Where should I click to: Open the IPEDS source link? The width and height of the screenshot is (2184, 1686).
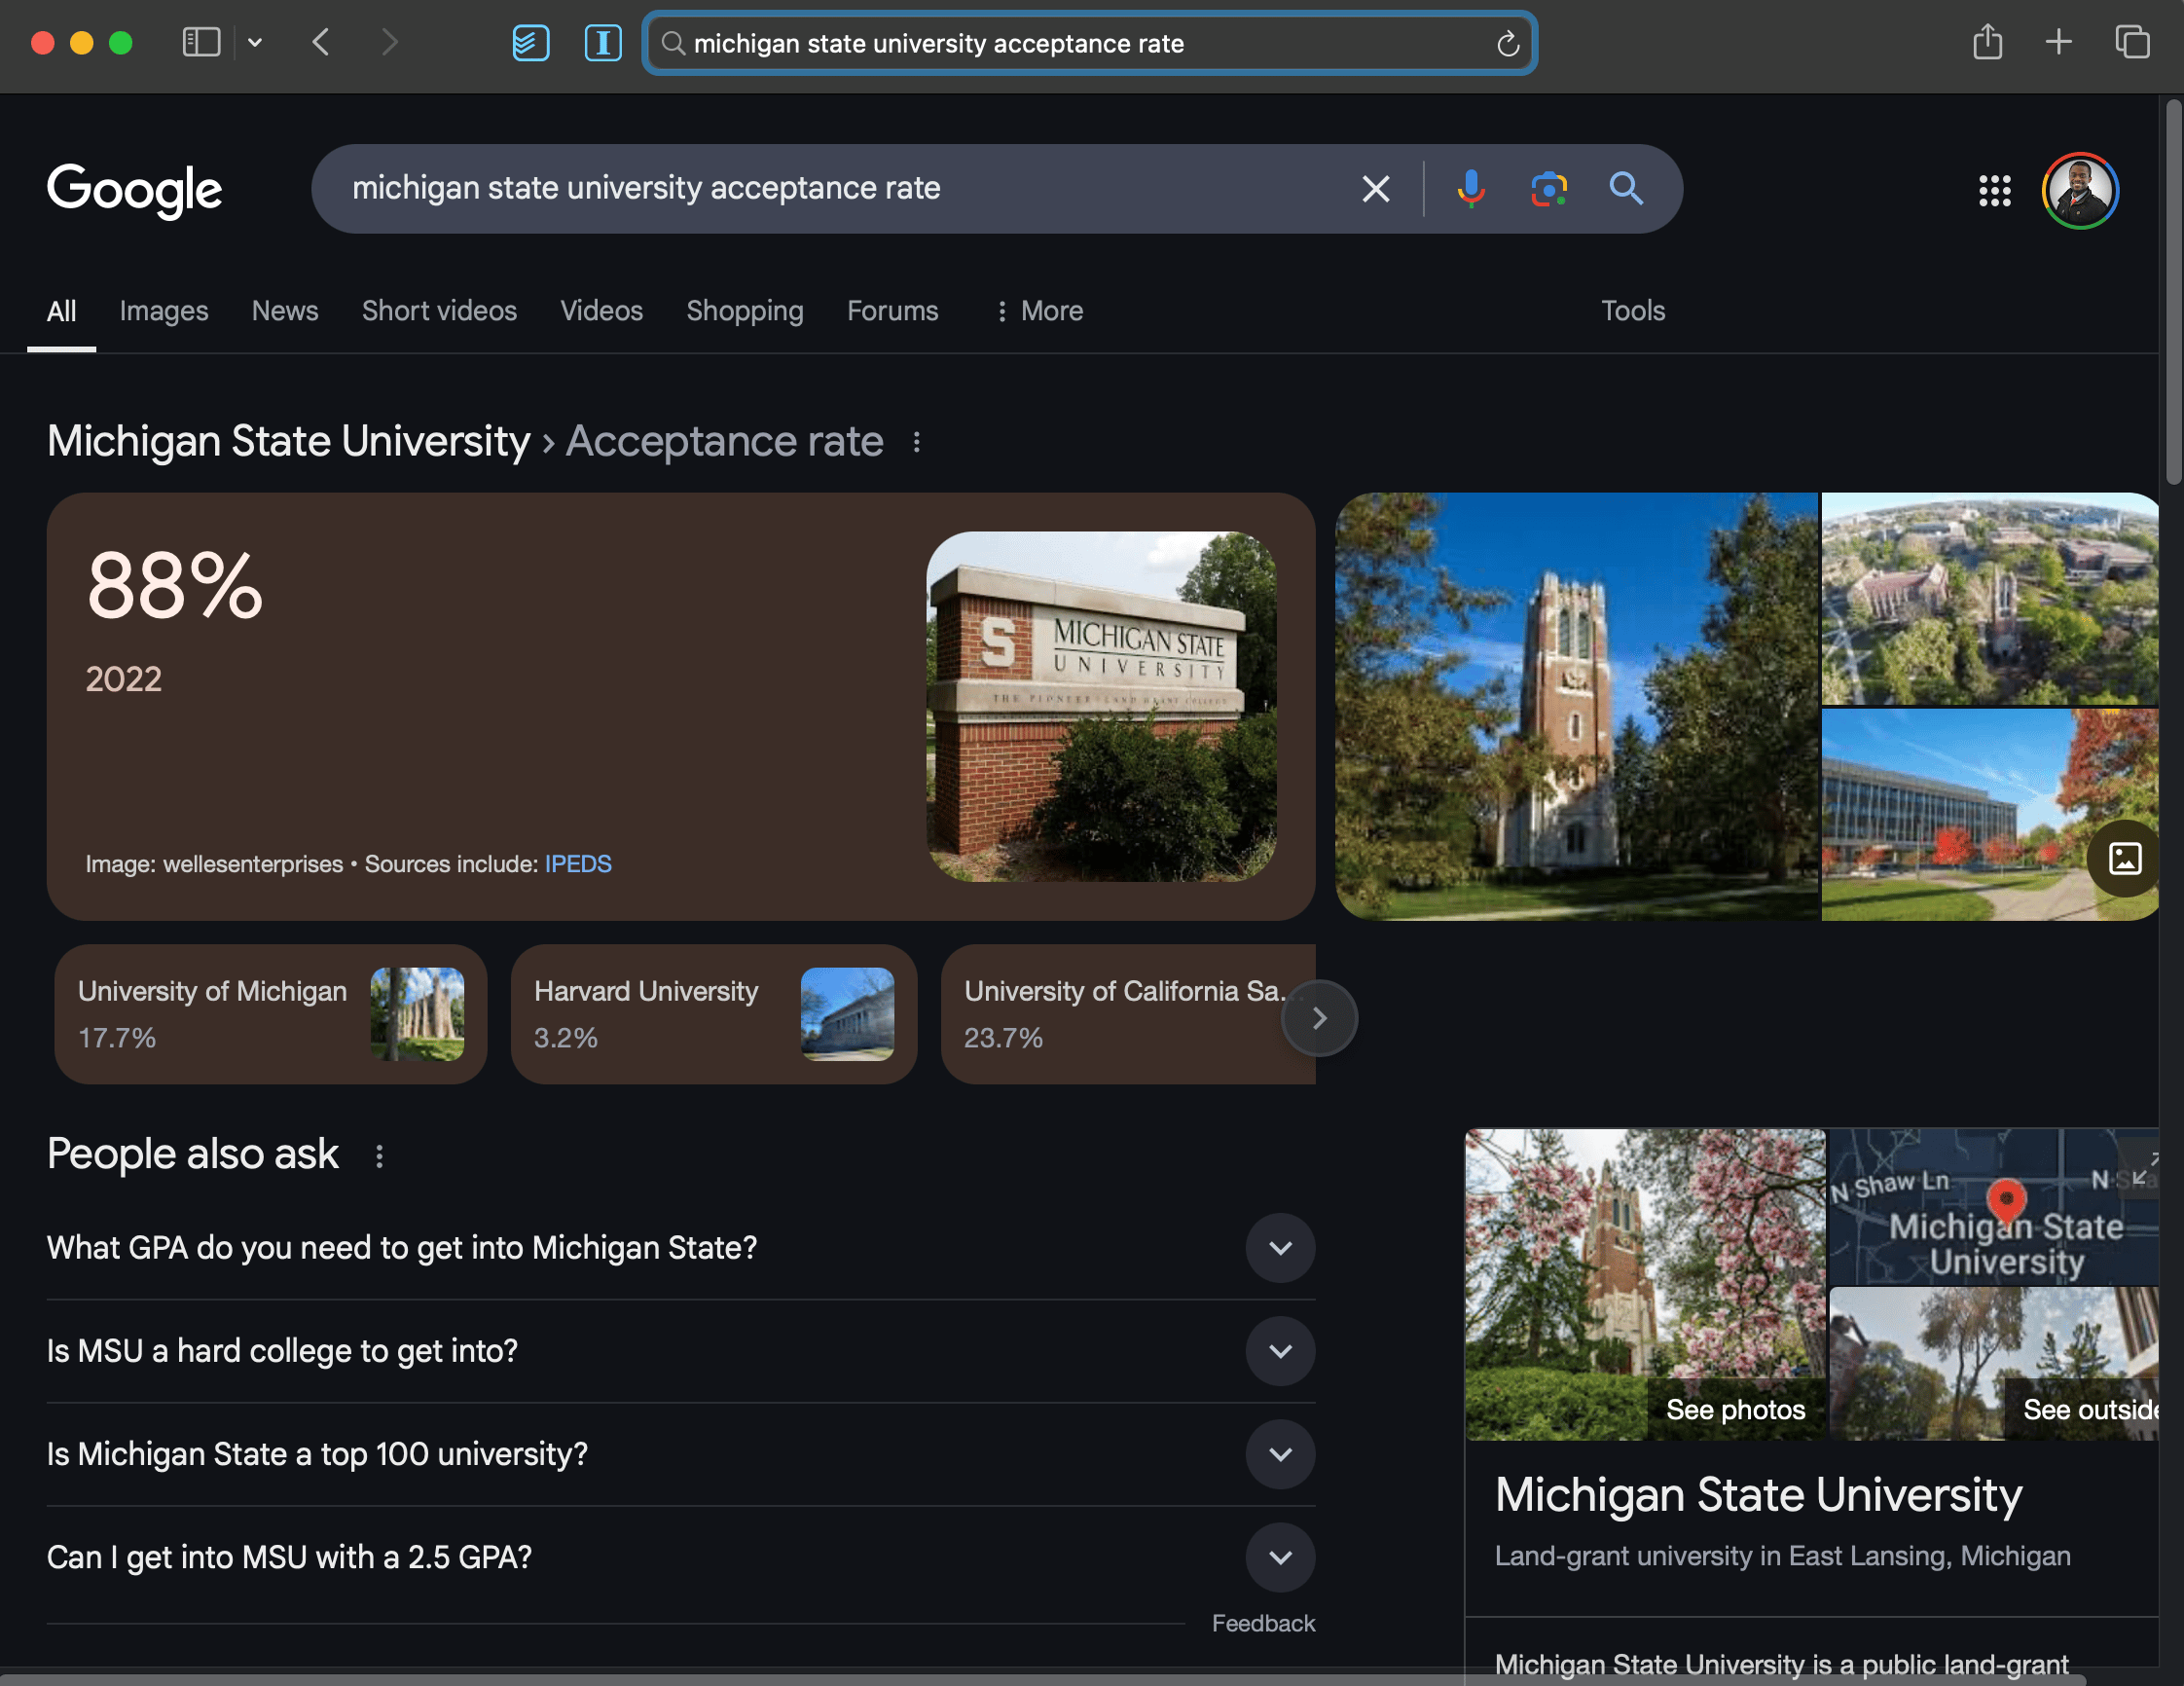pos(578,864)
